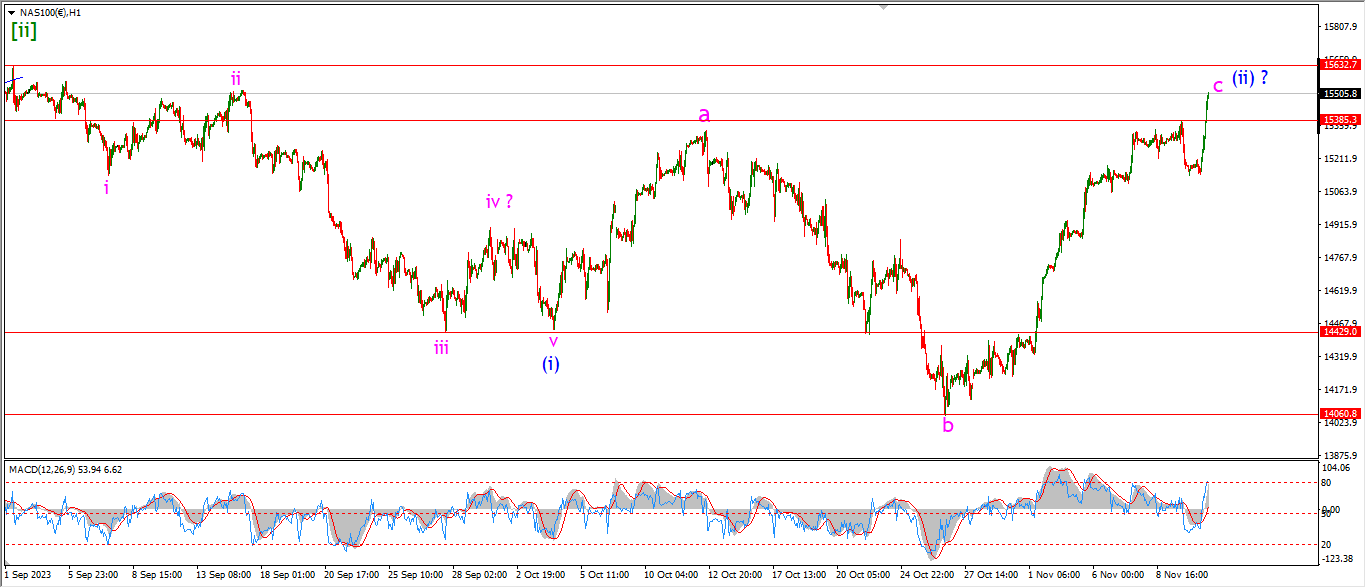Select the magenta 'v' wave label
Image resolution: width=1366 pixels, height=588 pixels.
(553, 341)
